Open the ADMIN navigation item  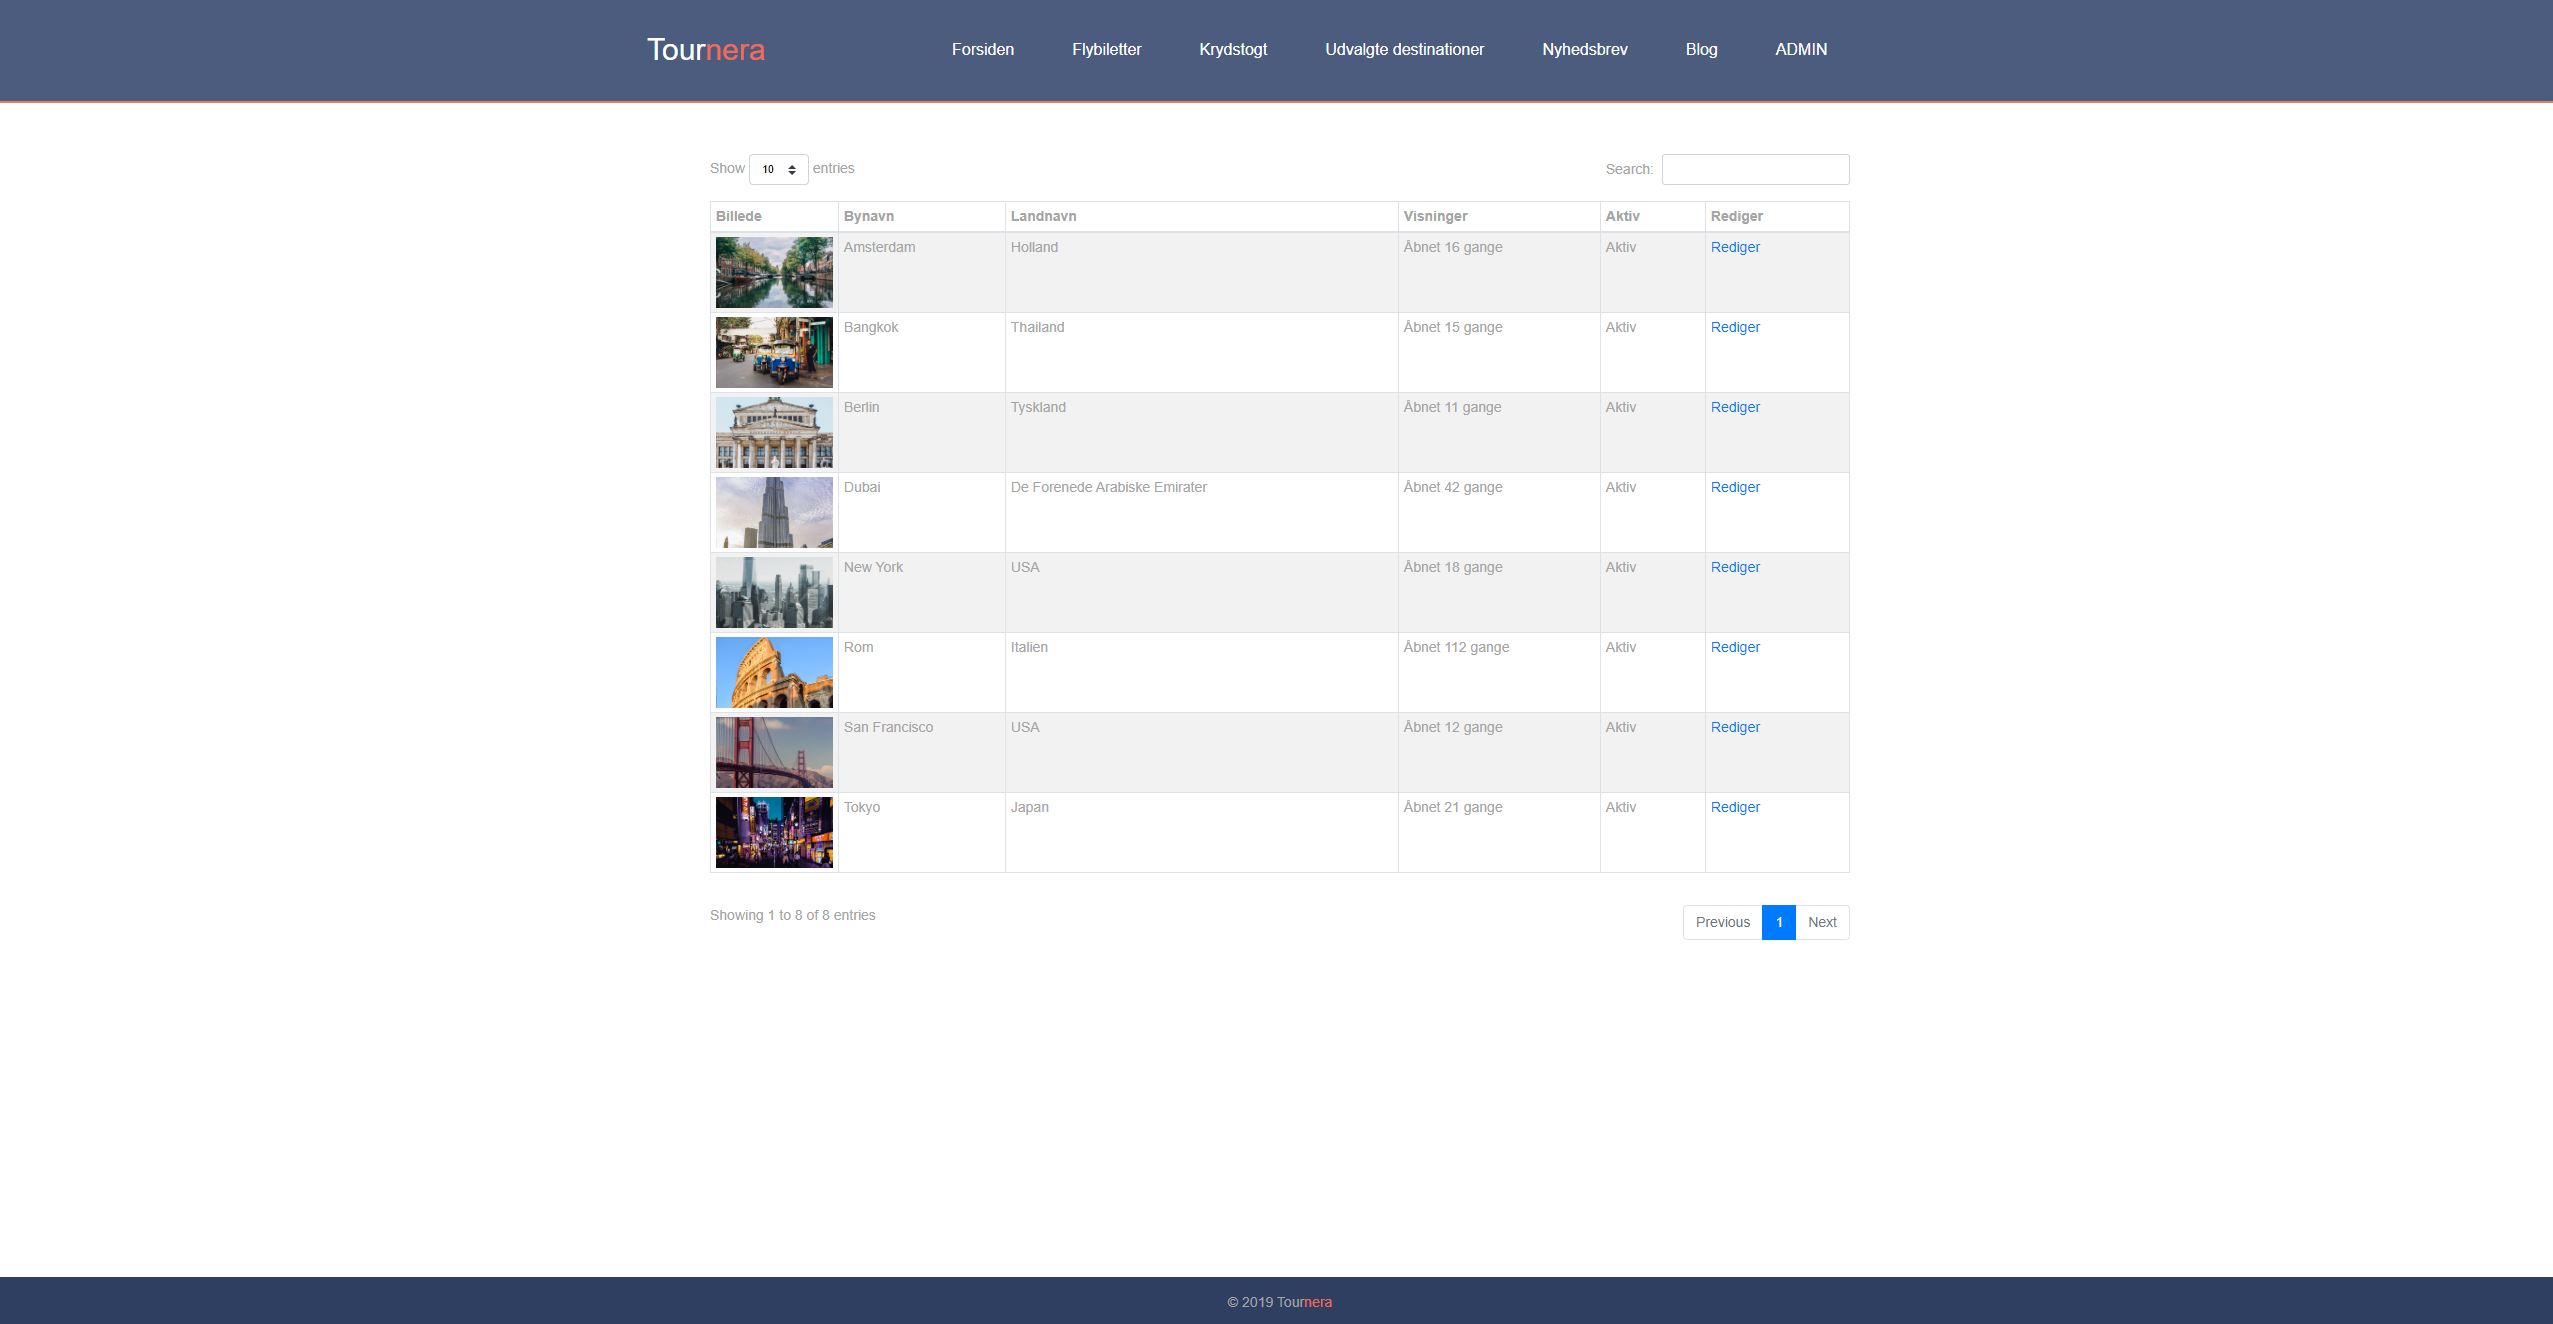1801,49
